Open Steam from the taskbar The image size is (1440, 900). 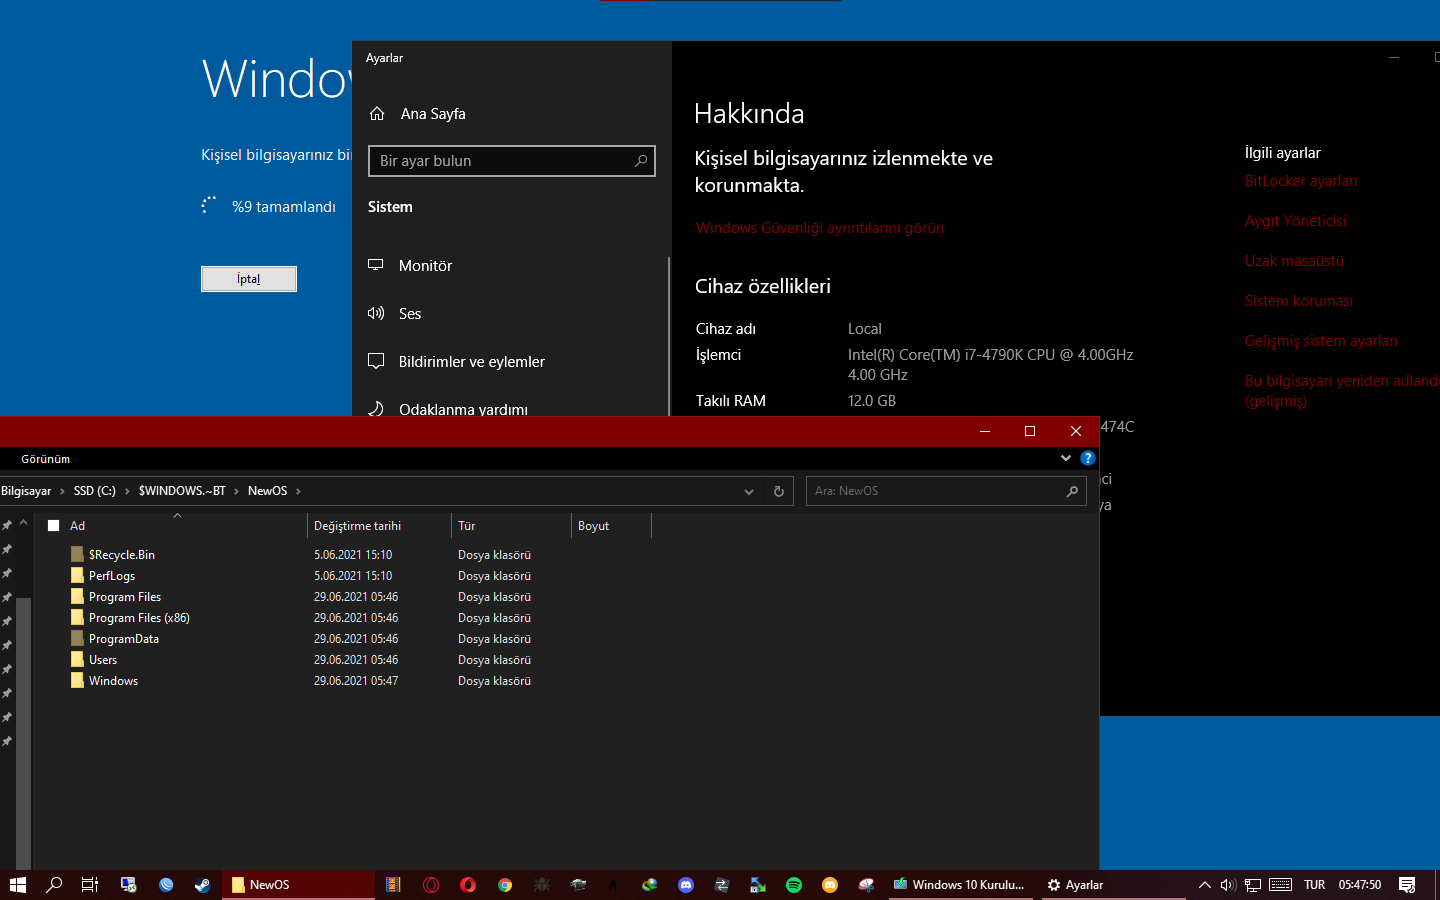202,885
